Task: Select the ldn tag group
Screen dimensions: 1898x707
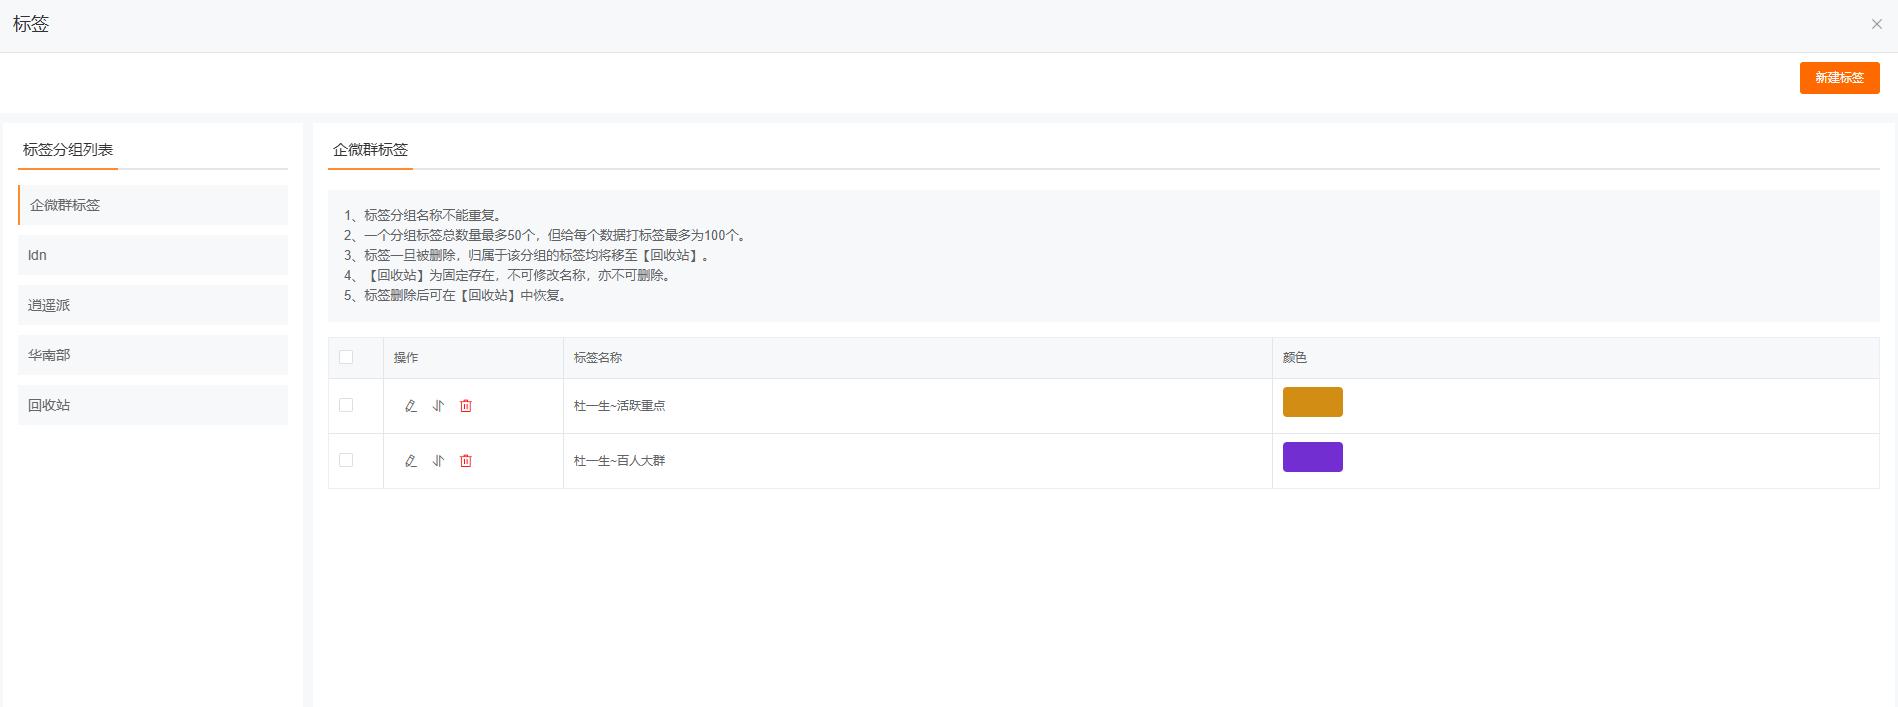Action: point(153,255)
